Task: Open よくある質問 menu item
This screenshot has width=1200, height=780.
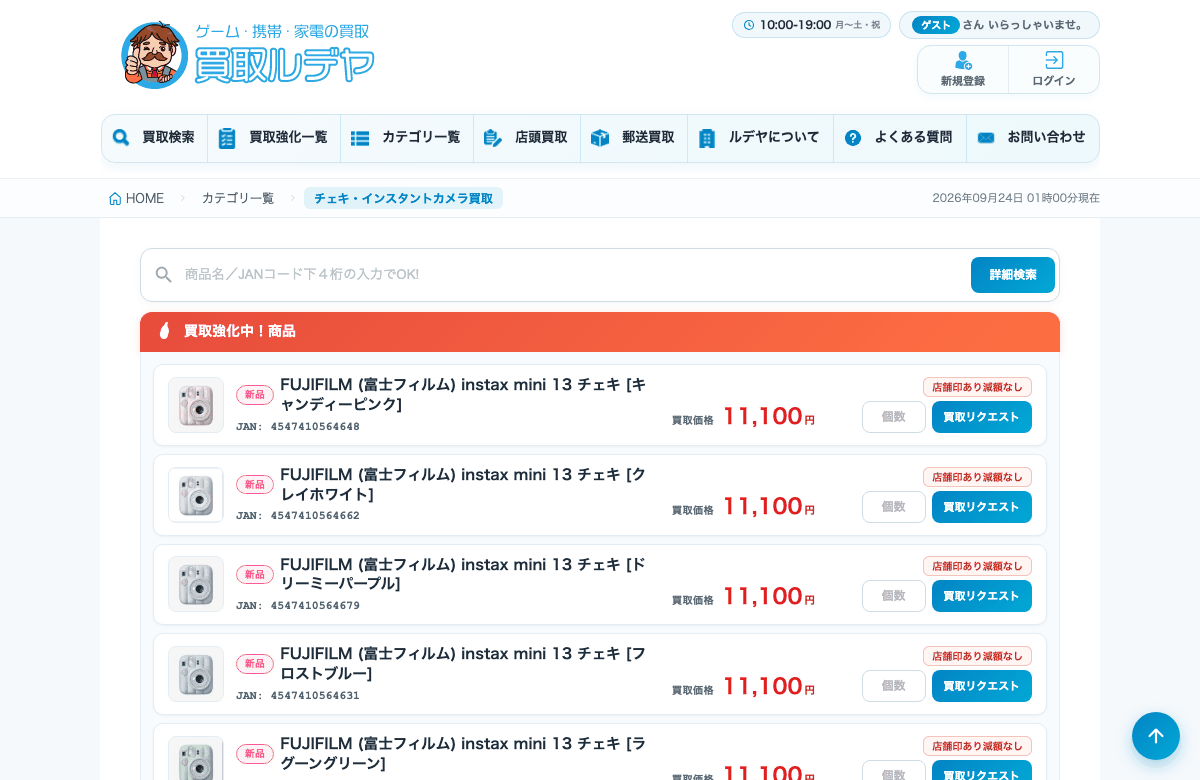Action: click(900, 138)
